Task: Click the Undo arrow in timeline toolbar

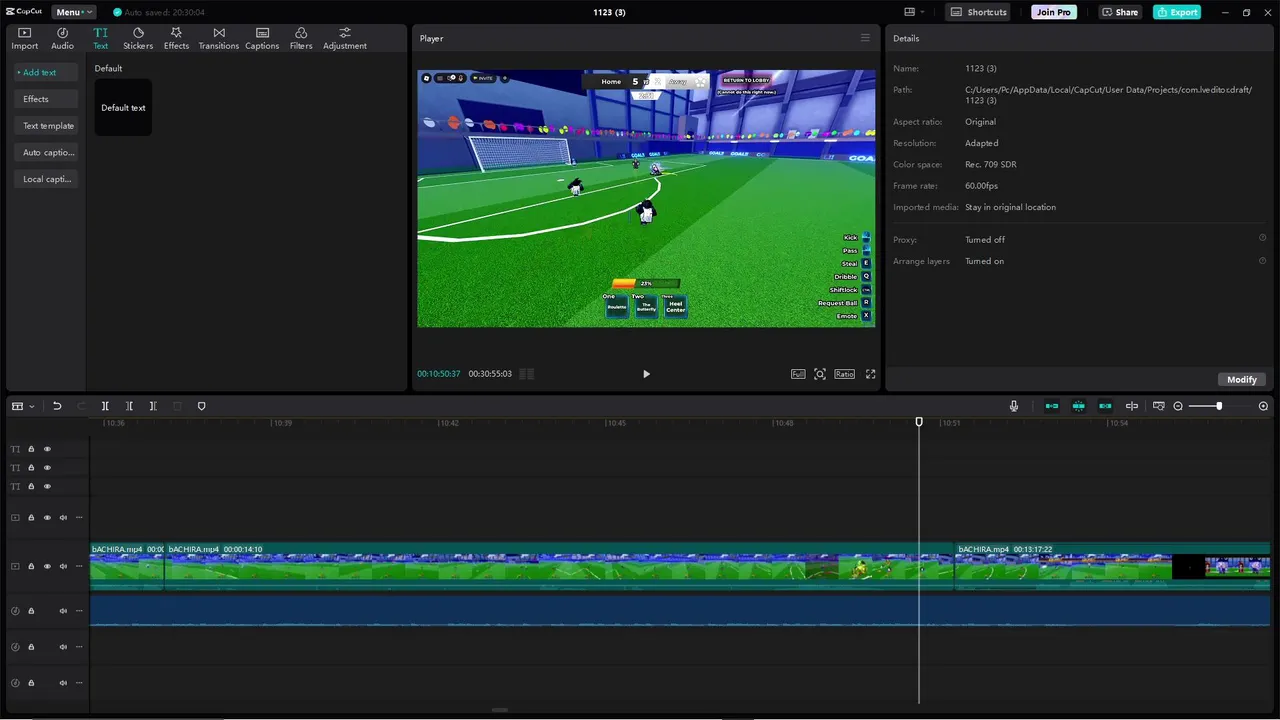Action: pos(57,406)
